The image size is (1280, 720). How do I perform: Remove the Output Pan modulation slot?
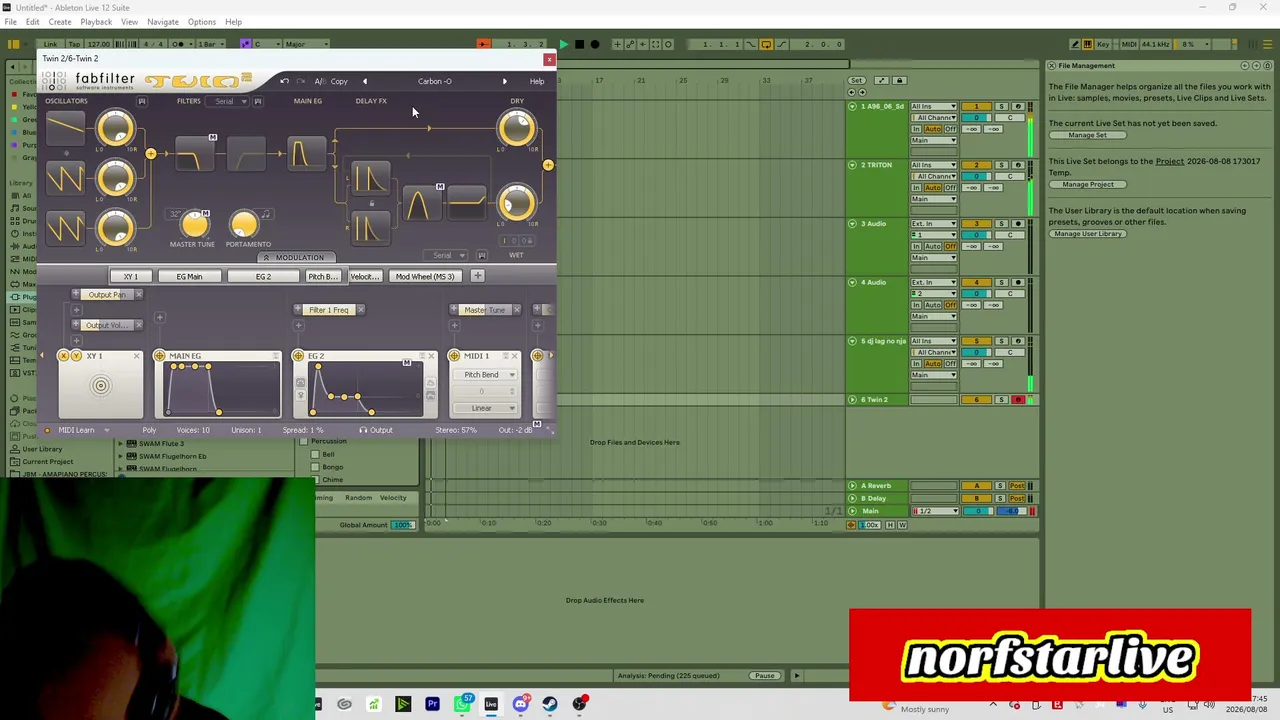(x=139, y=295)
